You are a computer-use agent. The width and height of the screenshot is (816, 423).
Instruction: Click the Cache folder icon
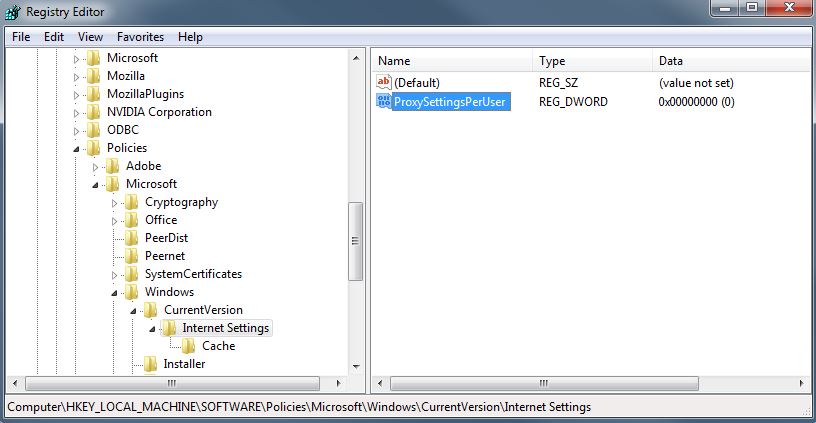click(x=188, y=346)
